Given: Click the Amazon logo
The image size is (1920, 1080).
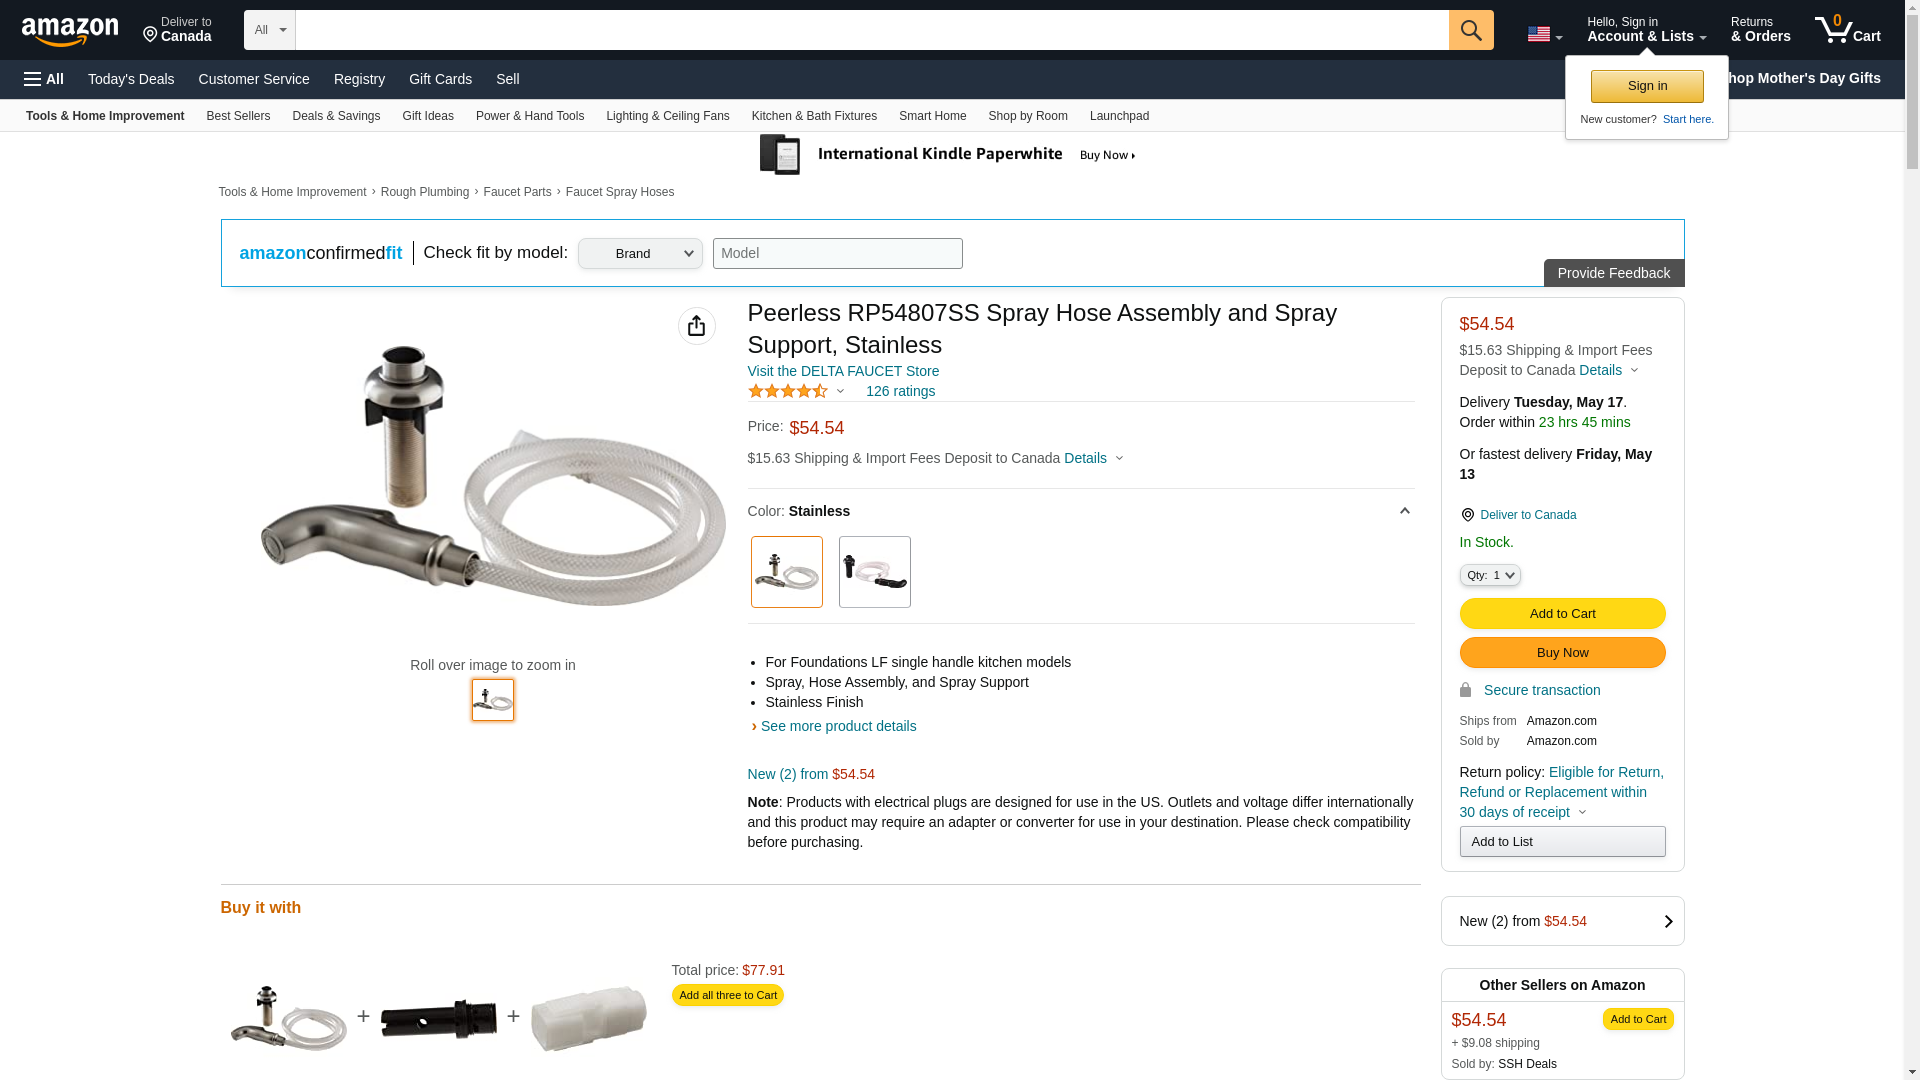Looking at the screenshot, I should click(70, 31).
